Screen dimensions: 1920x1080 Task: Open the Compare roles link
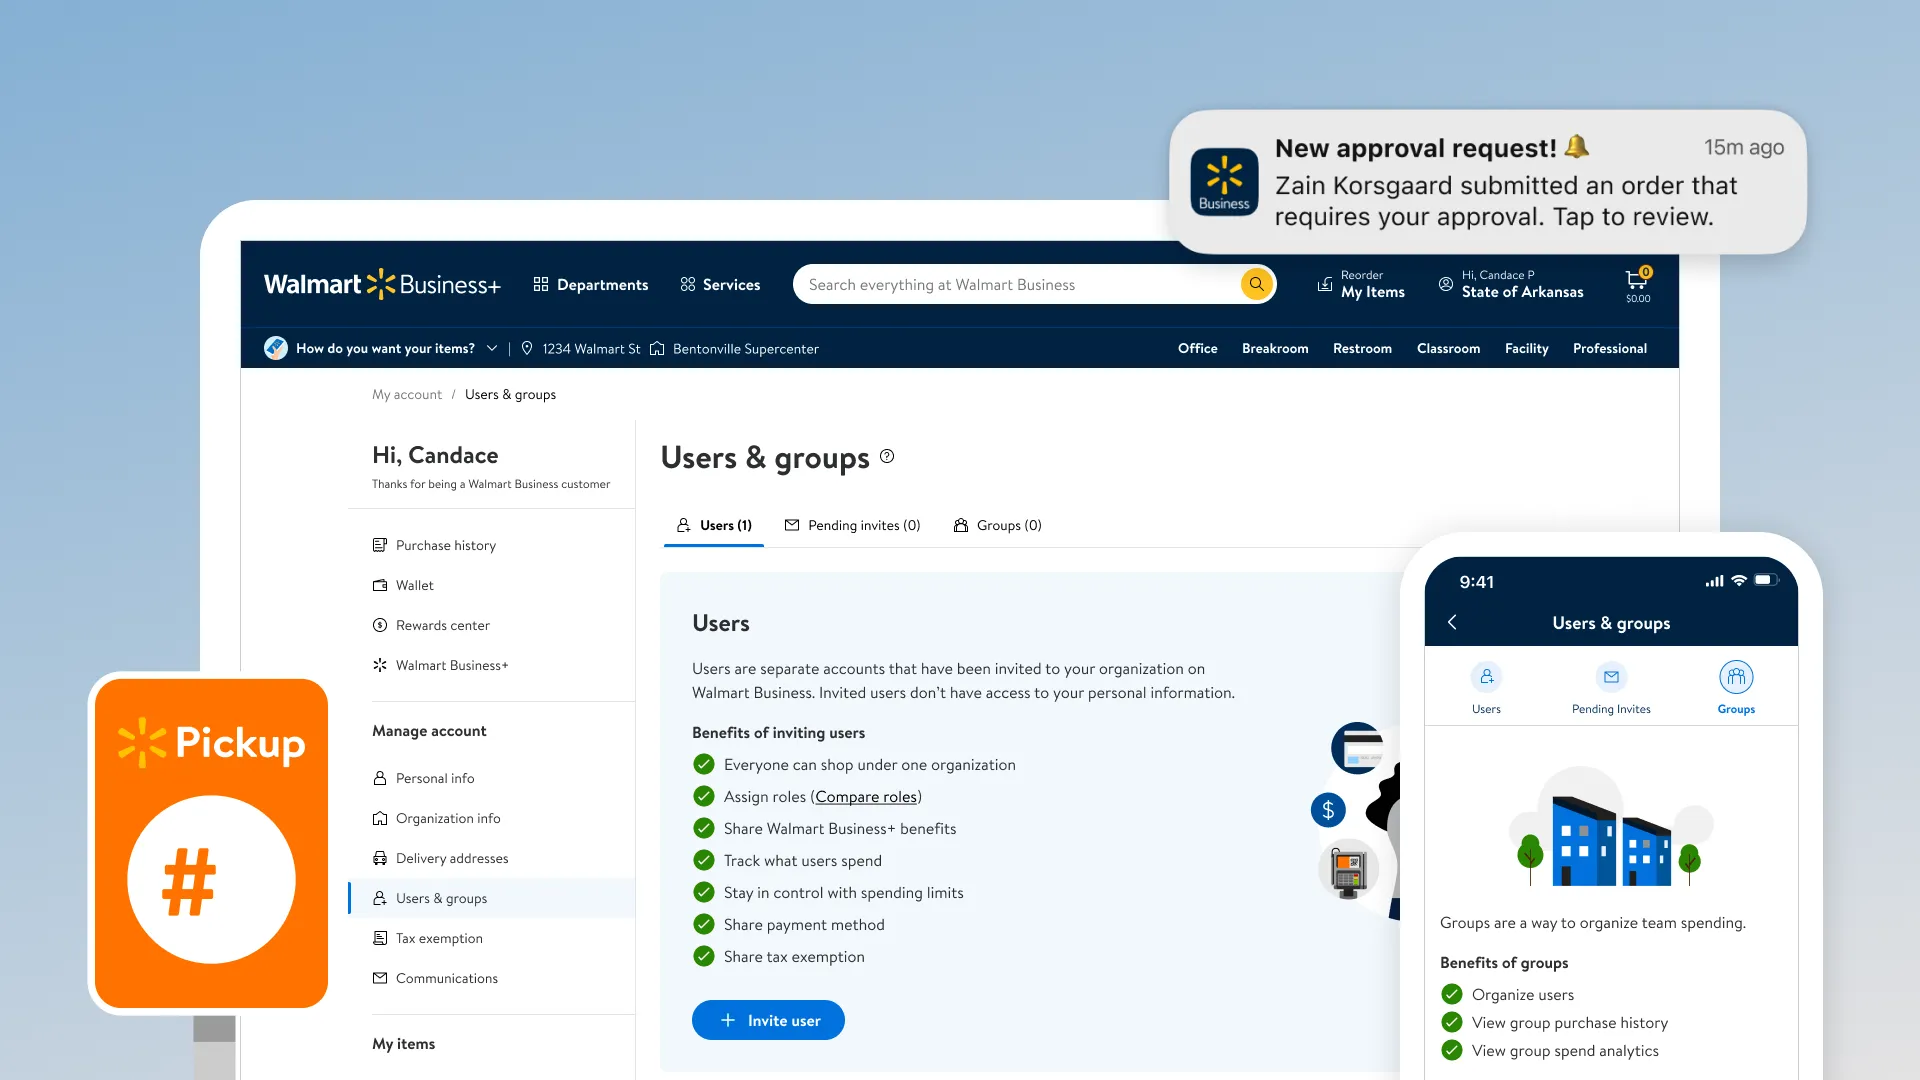866,797
